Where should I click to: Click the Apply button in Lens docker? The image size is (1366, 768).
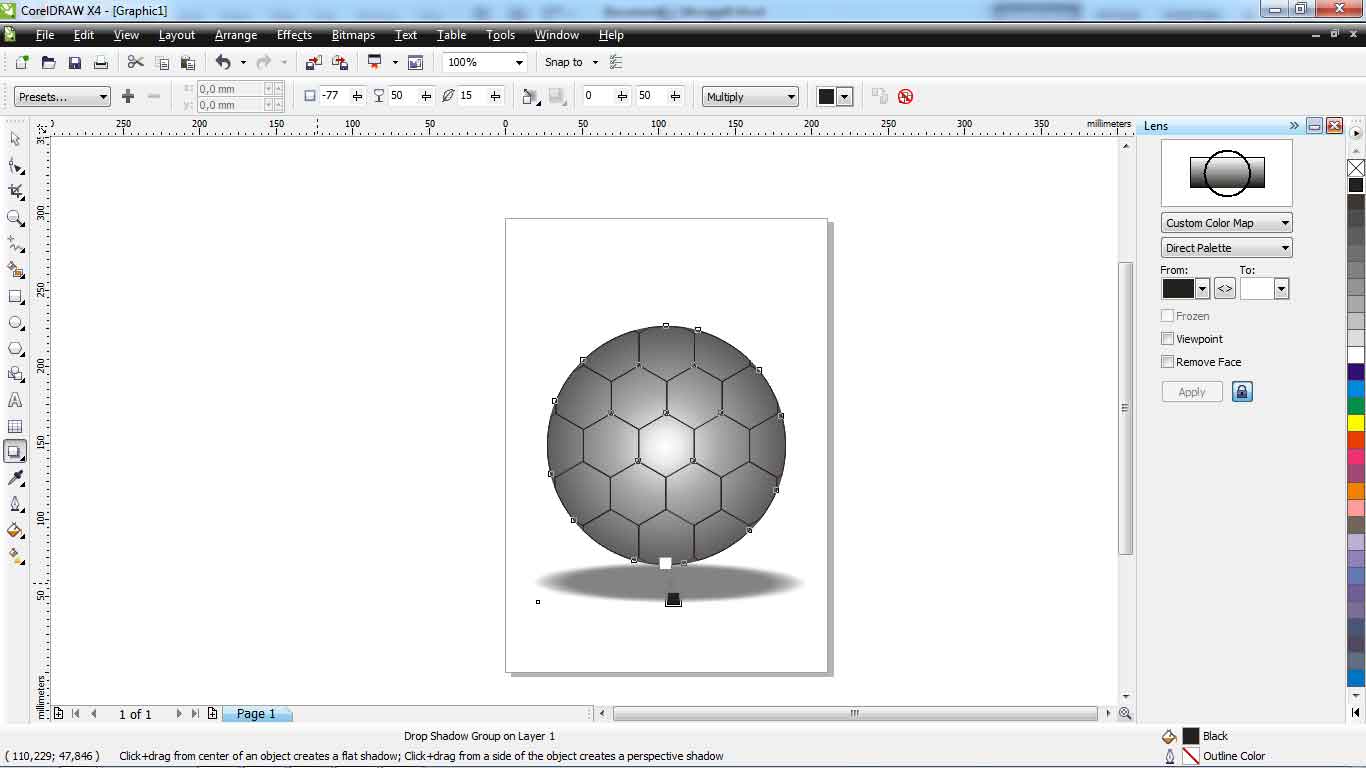pyautogui.click(x=1192, y=392)
